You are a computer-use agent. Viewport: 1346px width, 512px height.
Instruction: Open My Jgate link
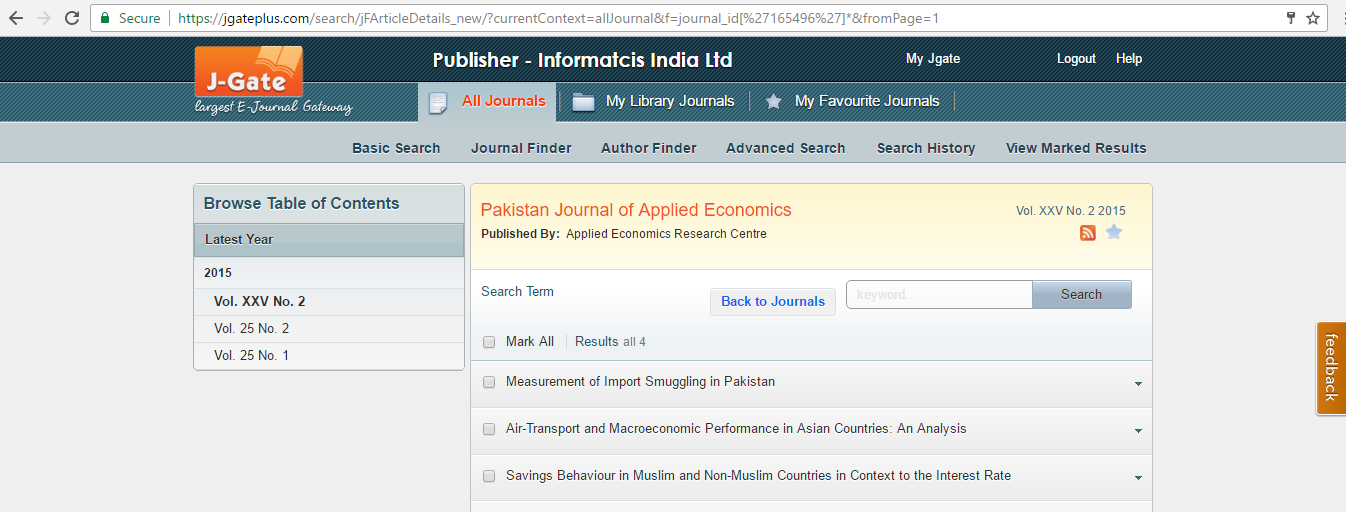[x=933, y=59]
